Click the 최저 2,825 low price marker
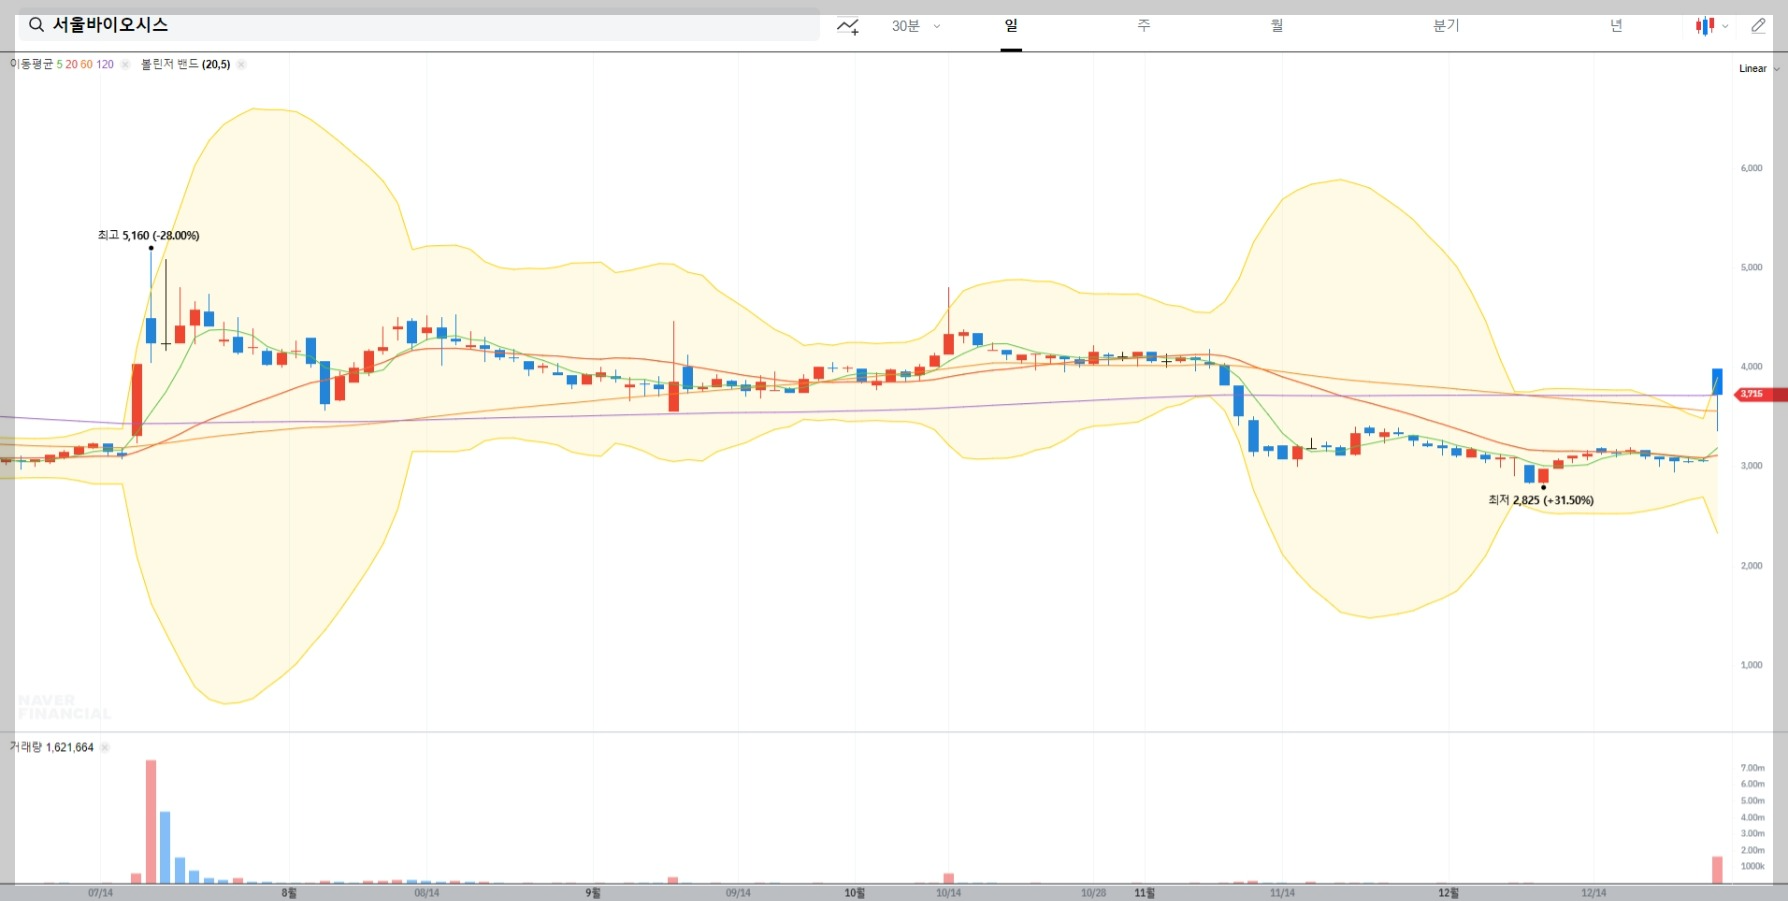Image resolution: width=1788 pixels, height=901 pixels. [1541, 500]
